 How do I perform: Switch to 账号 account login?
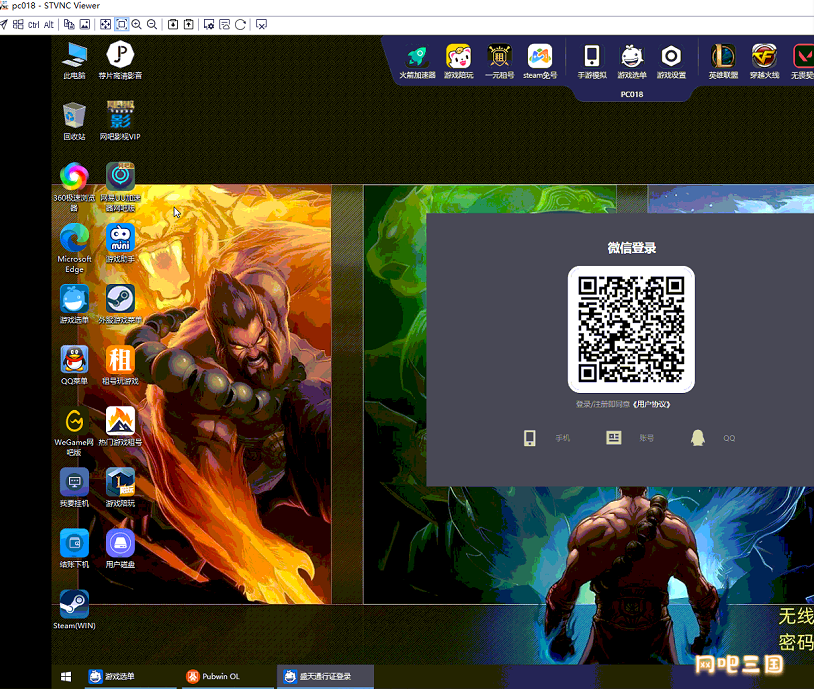[630, 438]
